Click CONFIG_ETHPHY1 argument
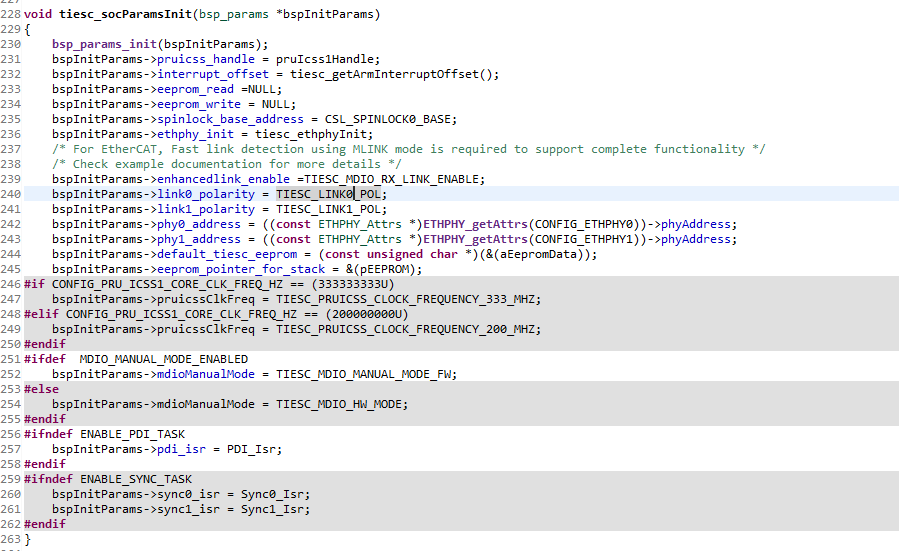The width and height of the screenshot is (899, 551). [x=584, y=239]
